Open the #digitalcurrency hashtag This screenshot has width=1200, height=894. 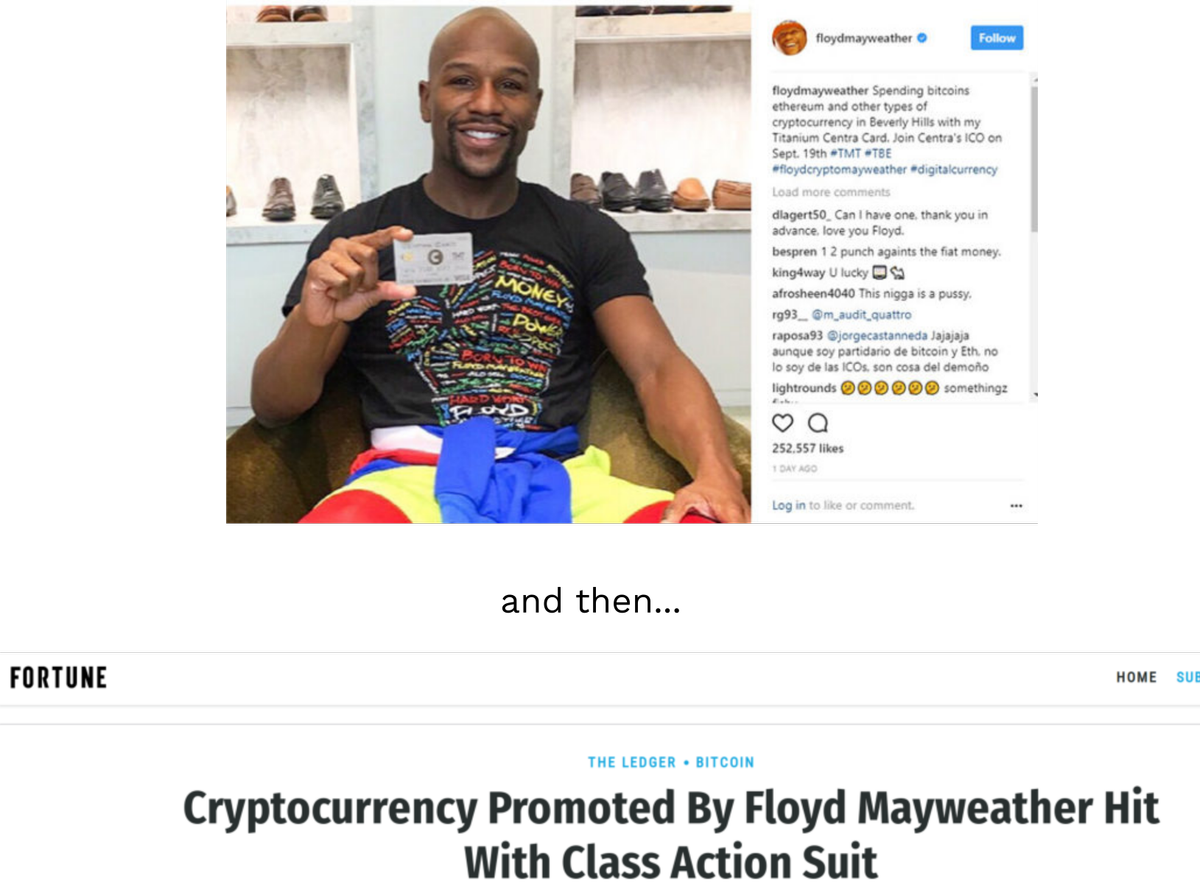tap(953, 170)
